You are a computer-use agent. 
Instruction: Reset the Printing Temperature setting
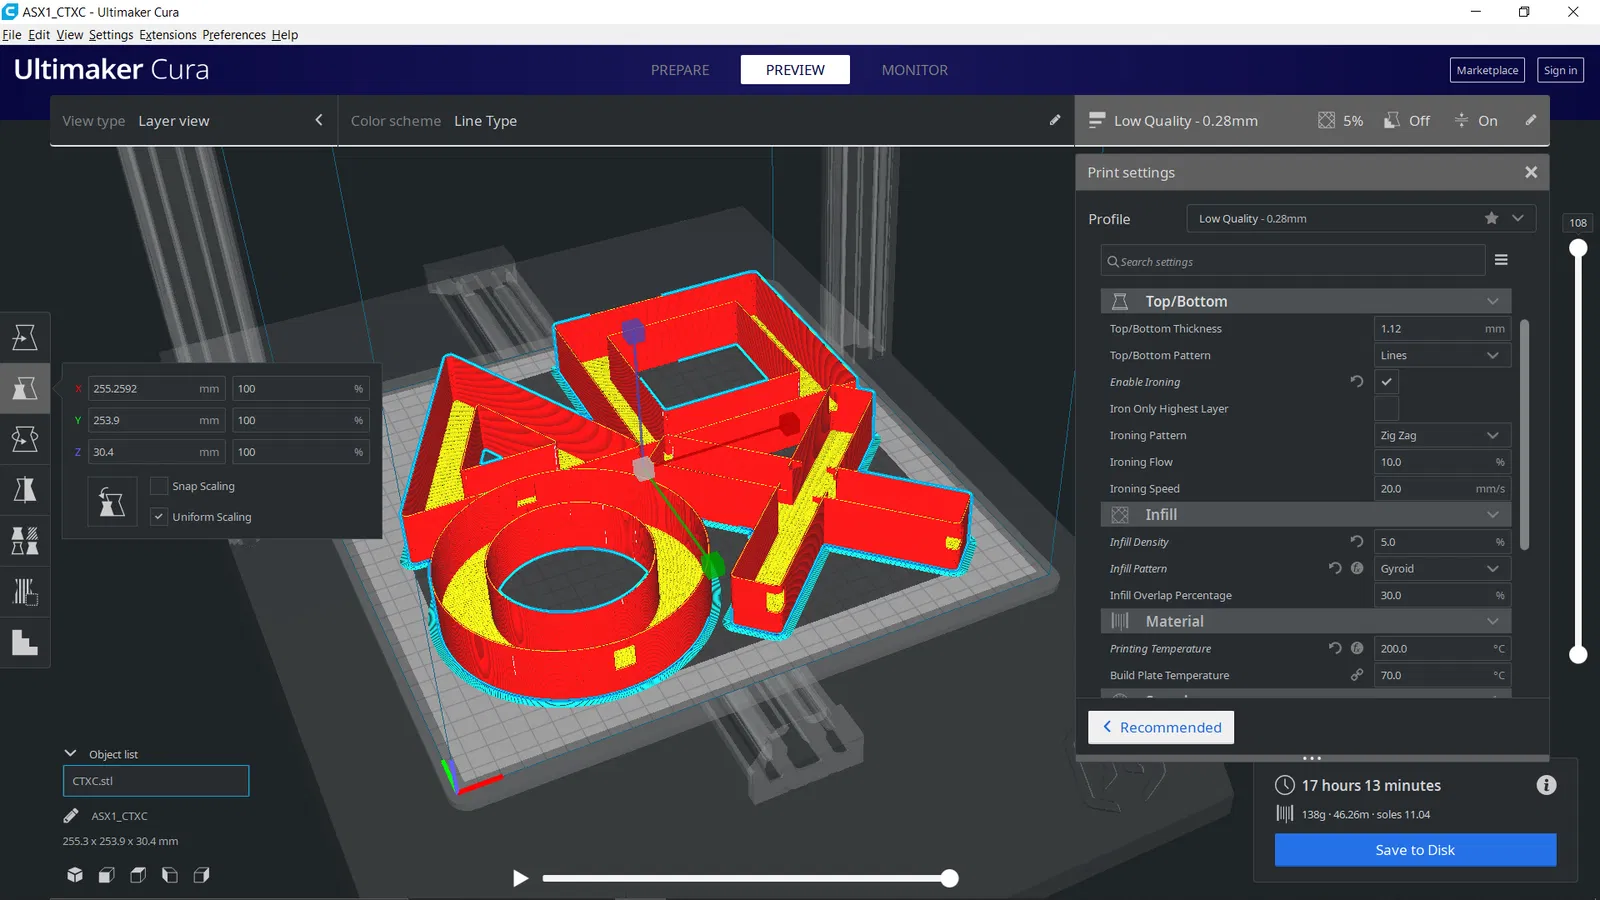1335,648
